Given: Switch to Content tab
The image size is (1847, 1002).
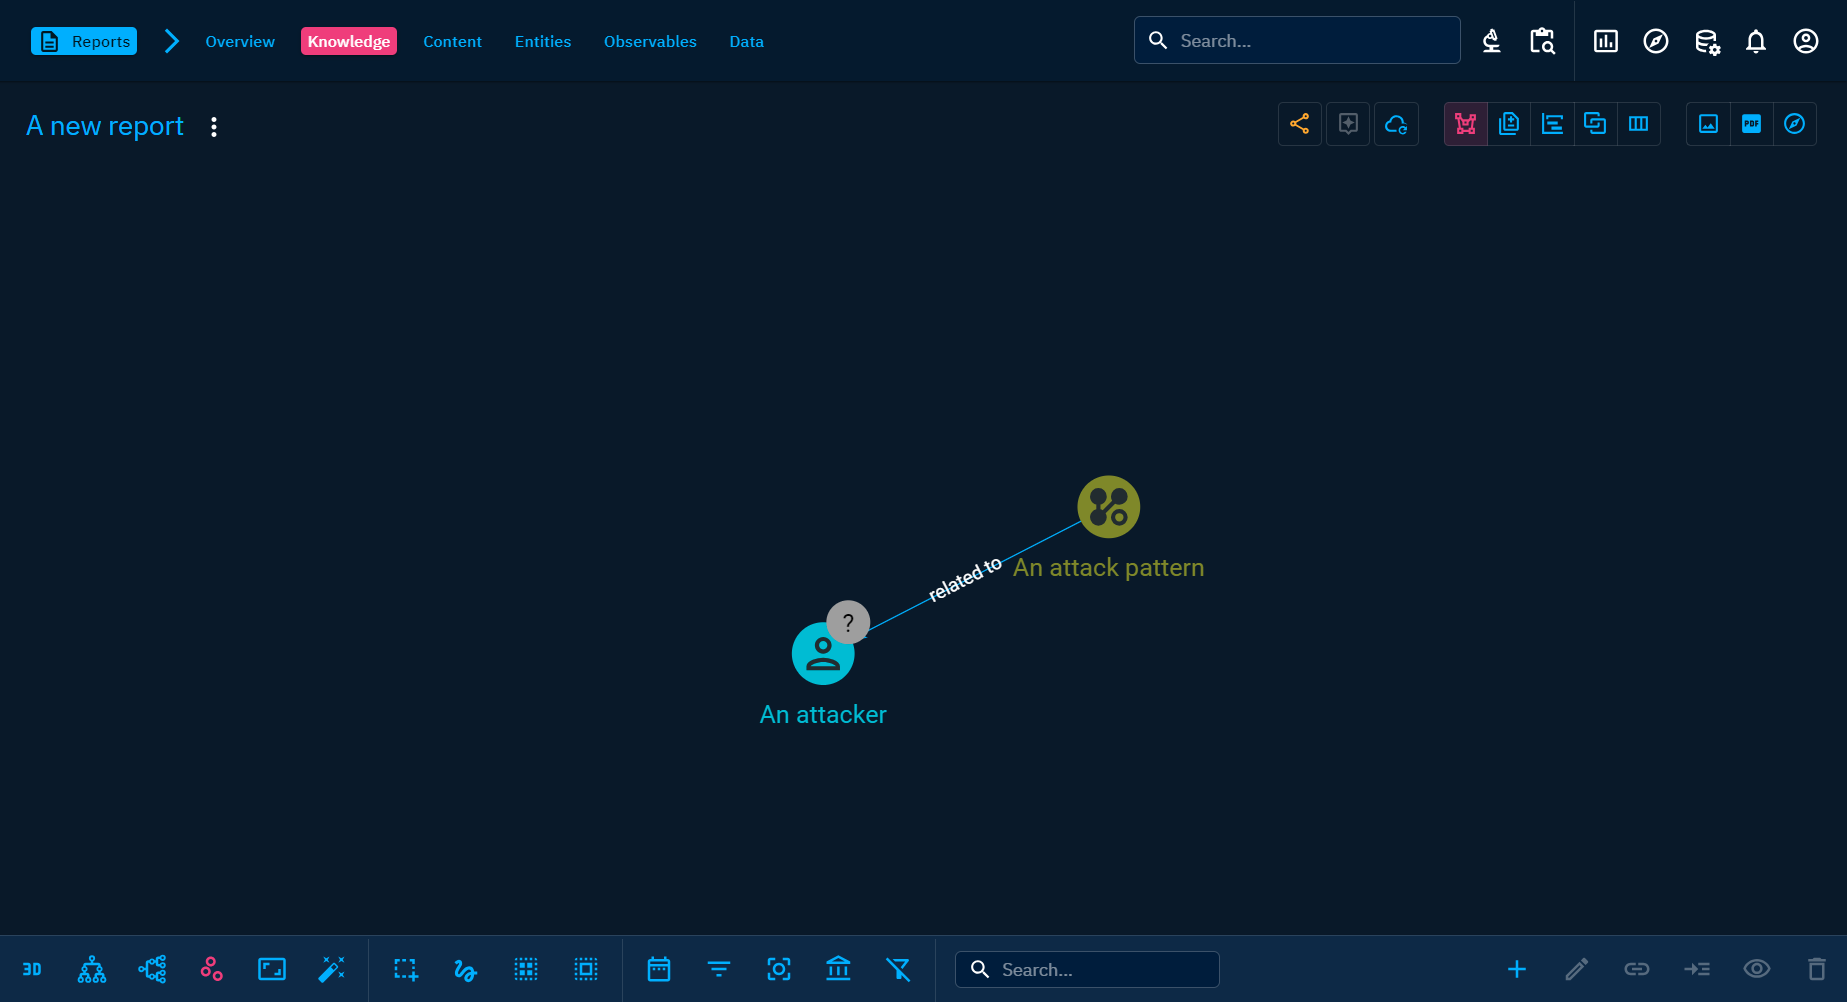Looking at the screenshot, I should pyautogui.click(x=452, y=41).
